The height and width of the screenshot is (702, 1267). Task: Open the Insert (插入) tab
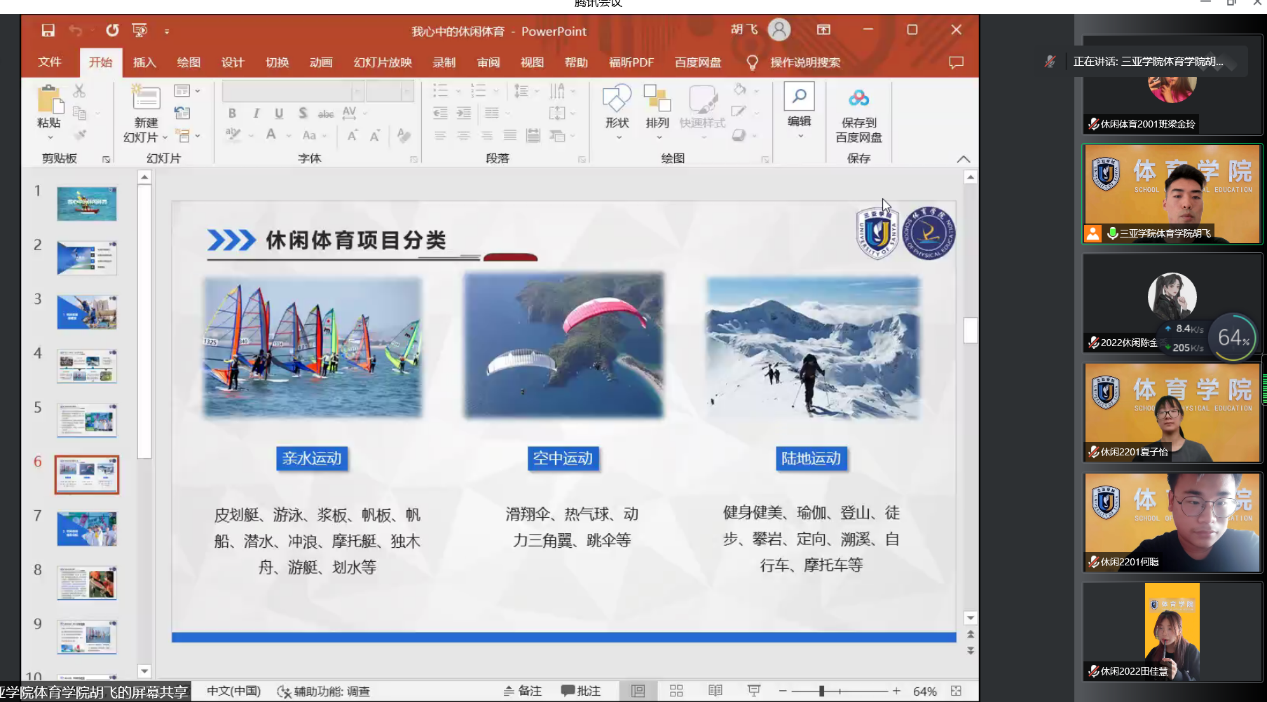[x=145, y=62]
